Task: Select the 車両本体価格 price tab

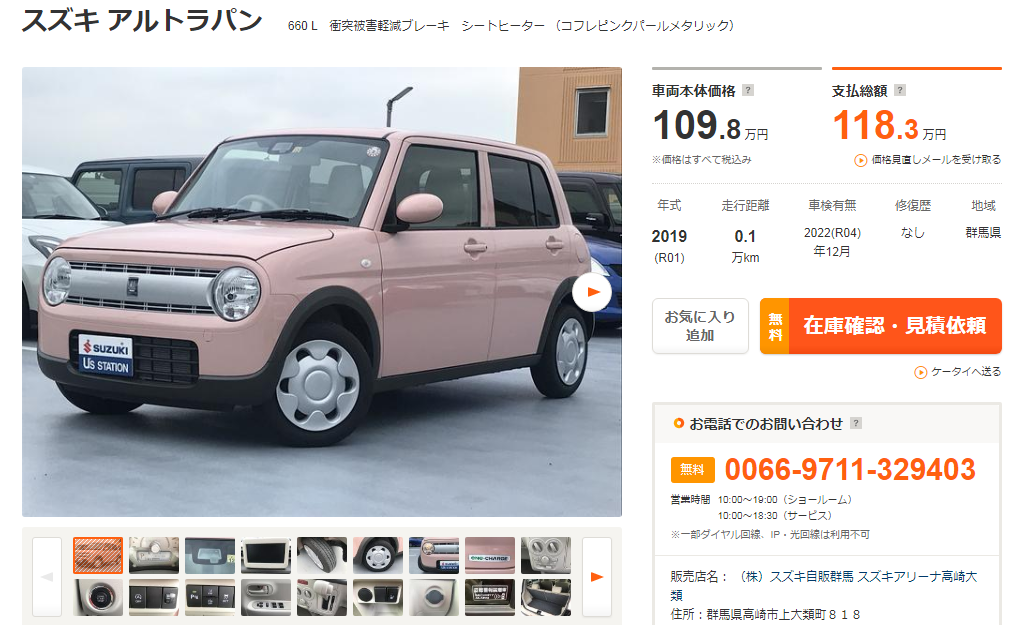Action: pos(736,114)
